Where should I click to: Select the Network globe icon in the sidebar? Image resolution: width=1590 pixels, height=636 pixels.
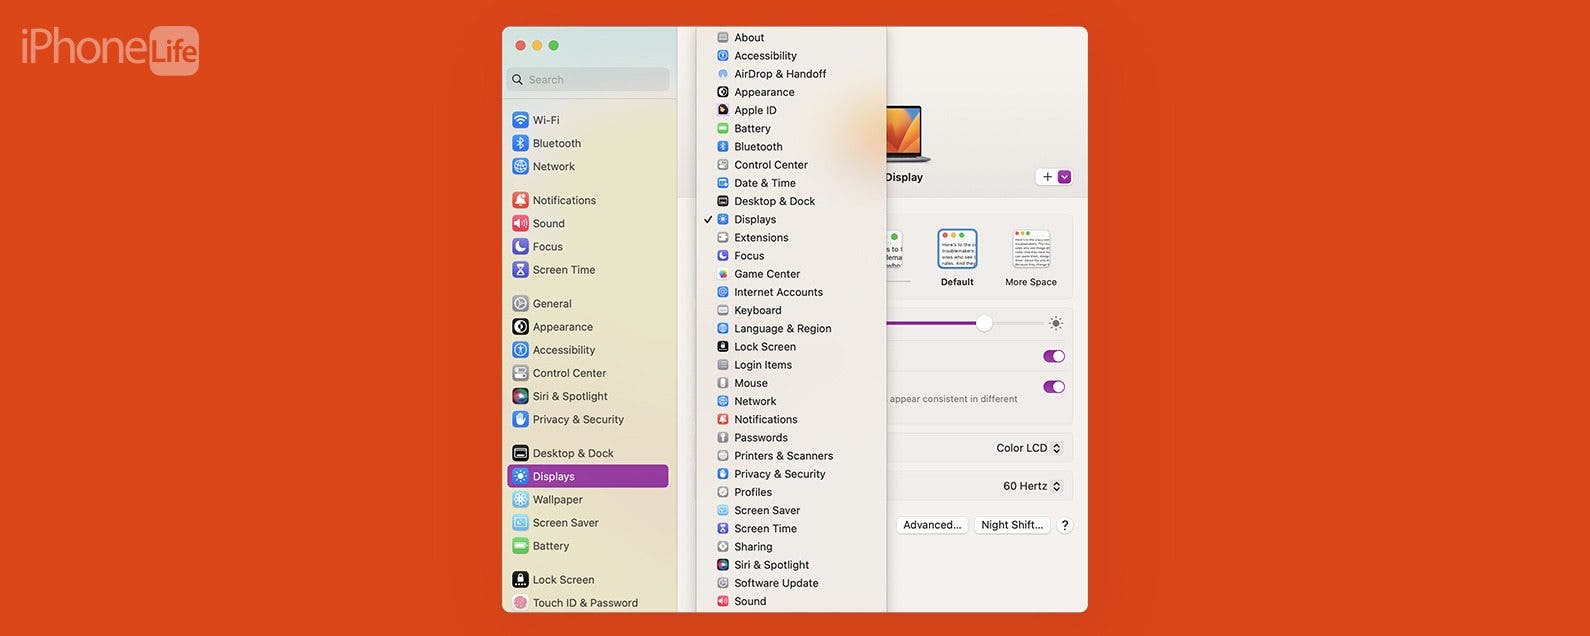[x=520, y=166]
